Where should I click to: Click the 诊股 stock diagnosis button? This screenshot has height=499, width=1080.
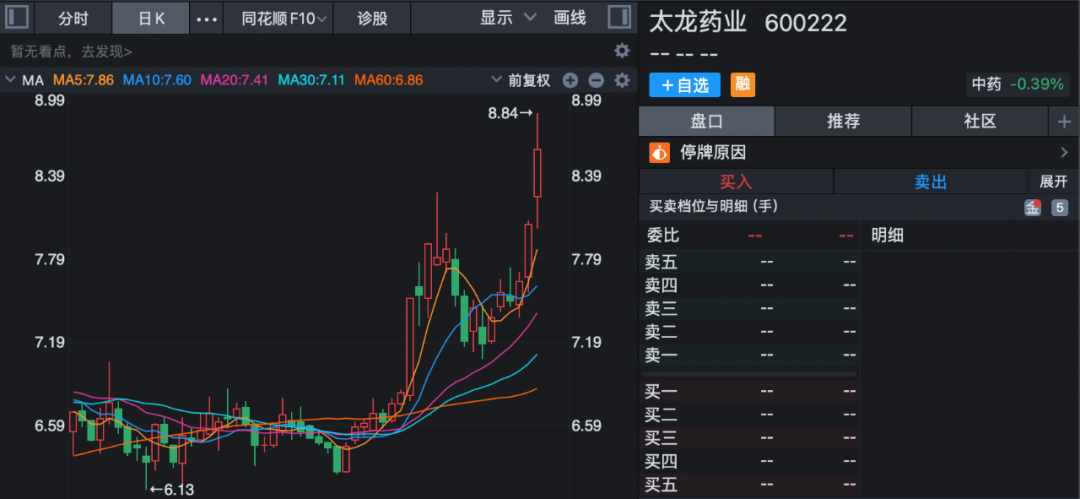click(x=372, y=18)
